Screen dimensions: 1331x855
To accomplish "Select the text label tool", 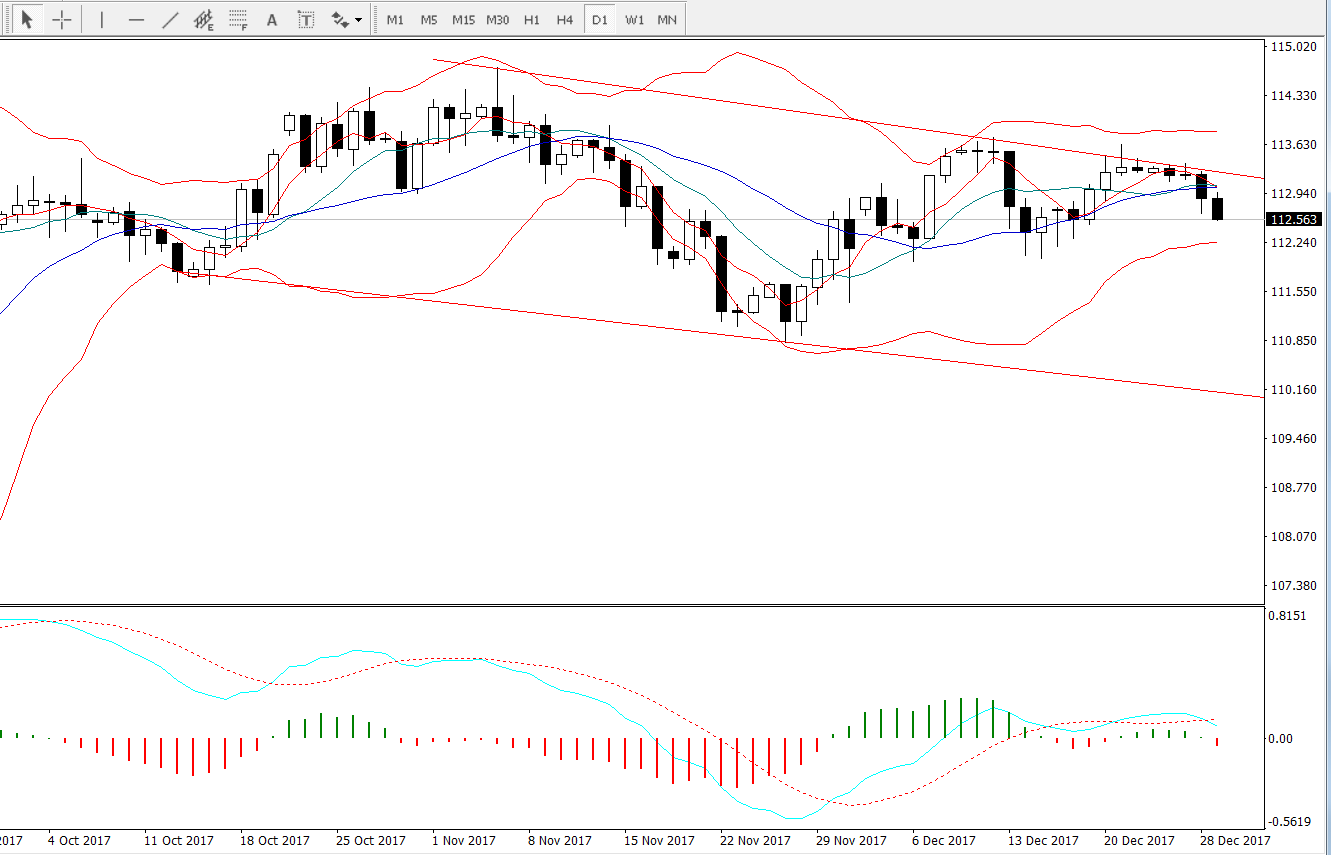I will point(306,19).
